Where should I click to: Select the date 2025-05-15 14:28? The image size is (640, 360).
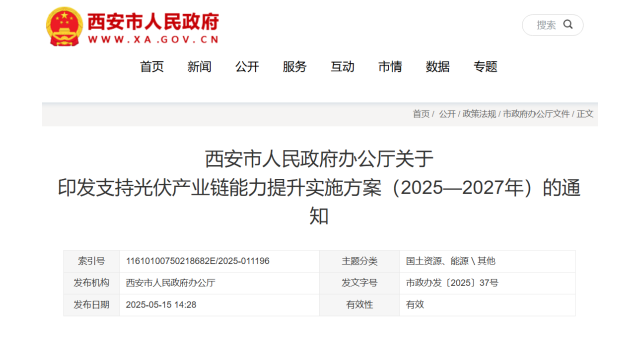point(161,305)
